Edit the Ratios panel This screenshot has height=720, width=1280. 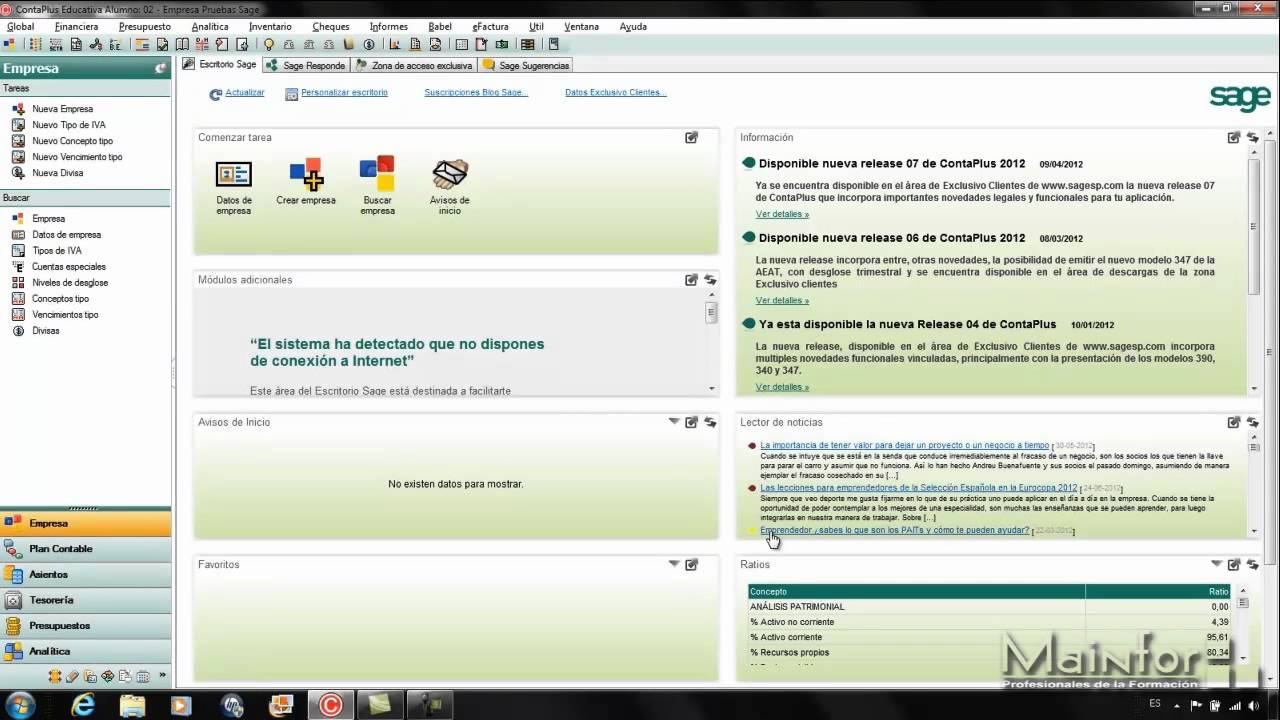1234,565
